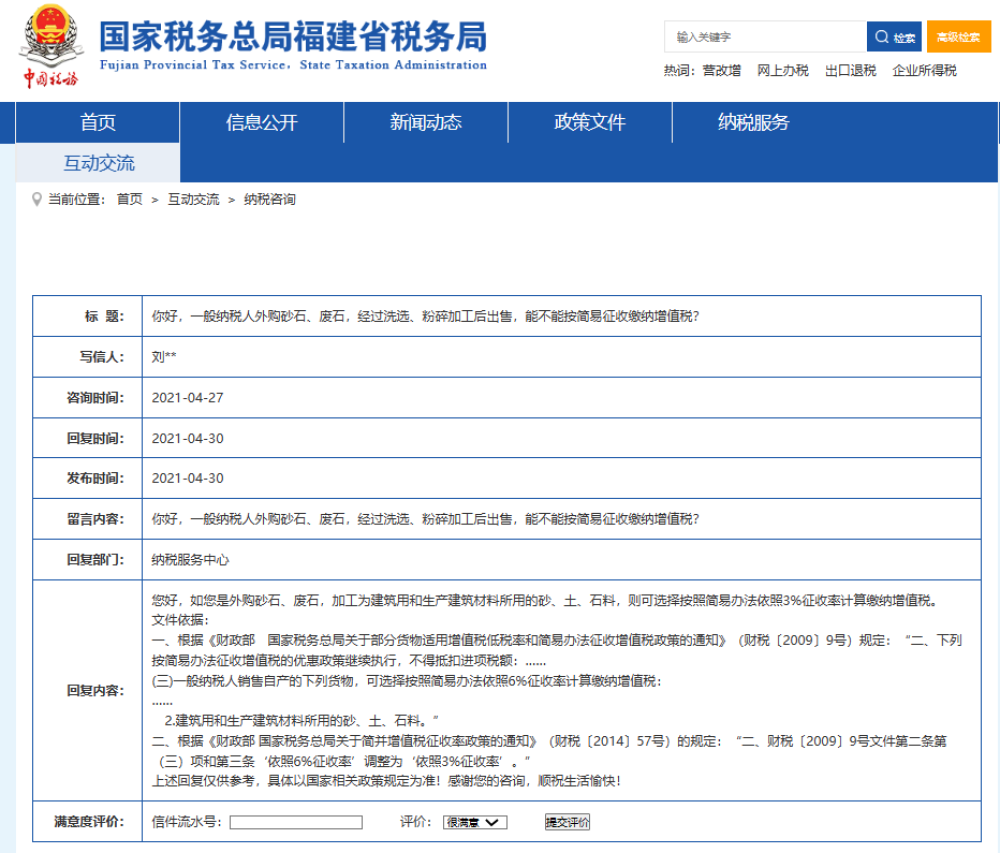The height and width of the screenshot is (853, 1000).
Task: Select the 纳税服务 navigation item
Action: pos(754,123)
